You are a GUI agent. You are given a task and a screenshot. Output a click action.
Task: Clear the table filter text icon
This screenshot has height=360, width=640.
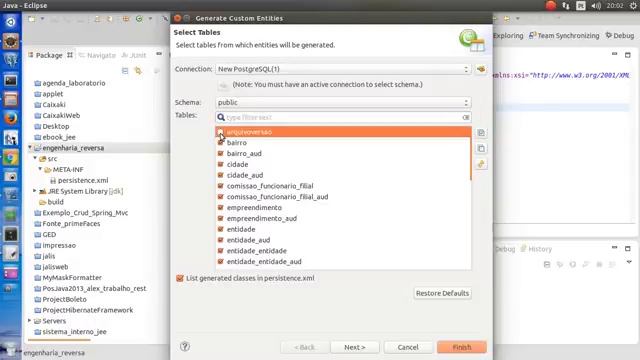click(466, 117)
